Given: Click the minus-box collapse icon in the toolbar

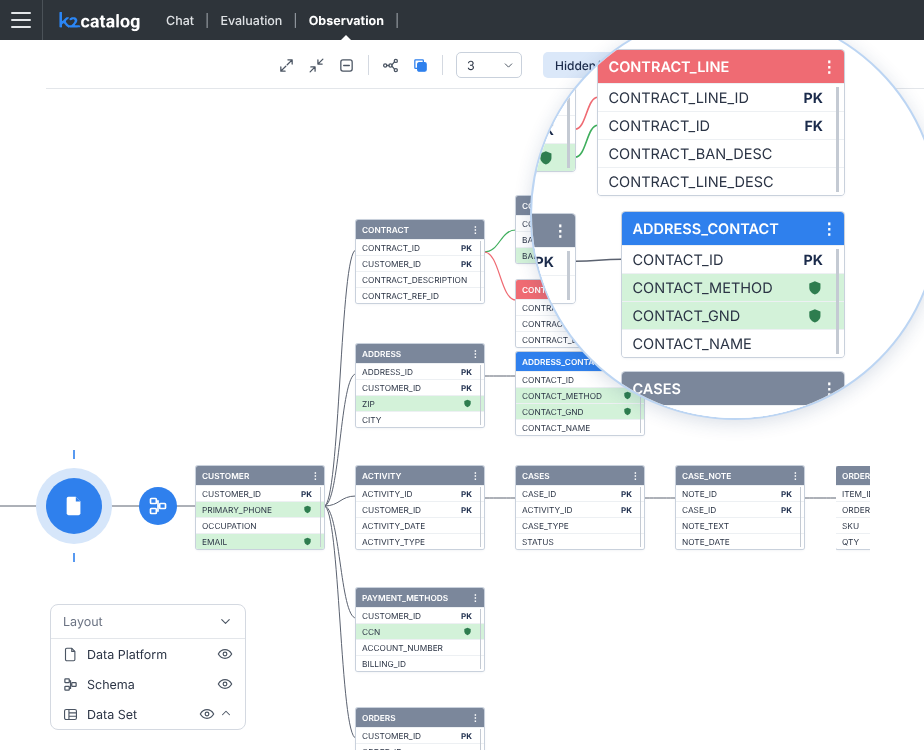Looking at the screenshot, I should (346, 65).
